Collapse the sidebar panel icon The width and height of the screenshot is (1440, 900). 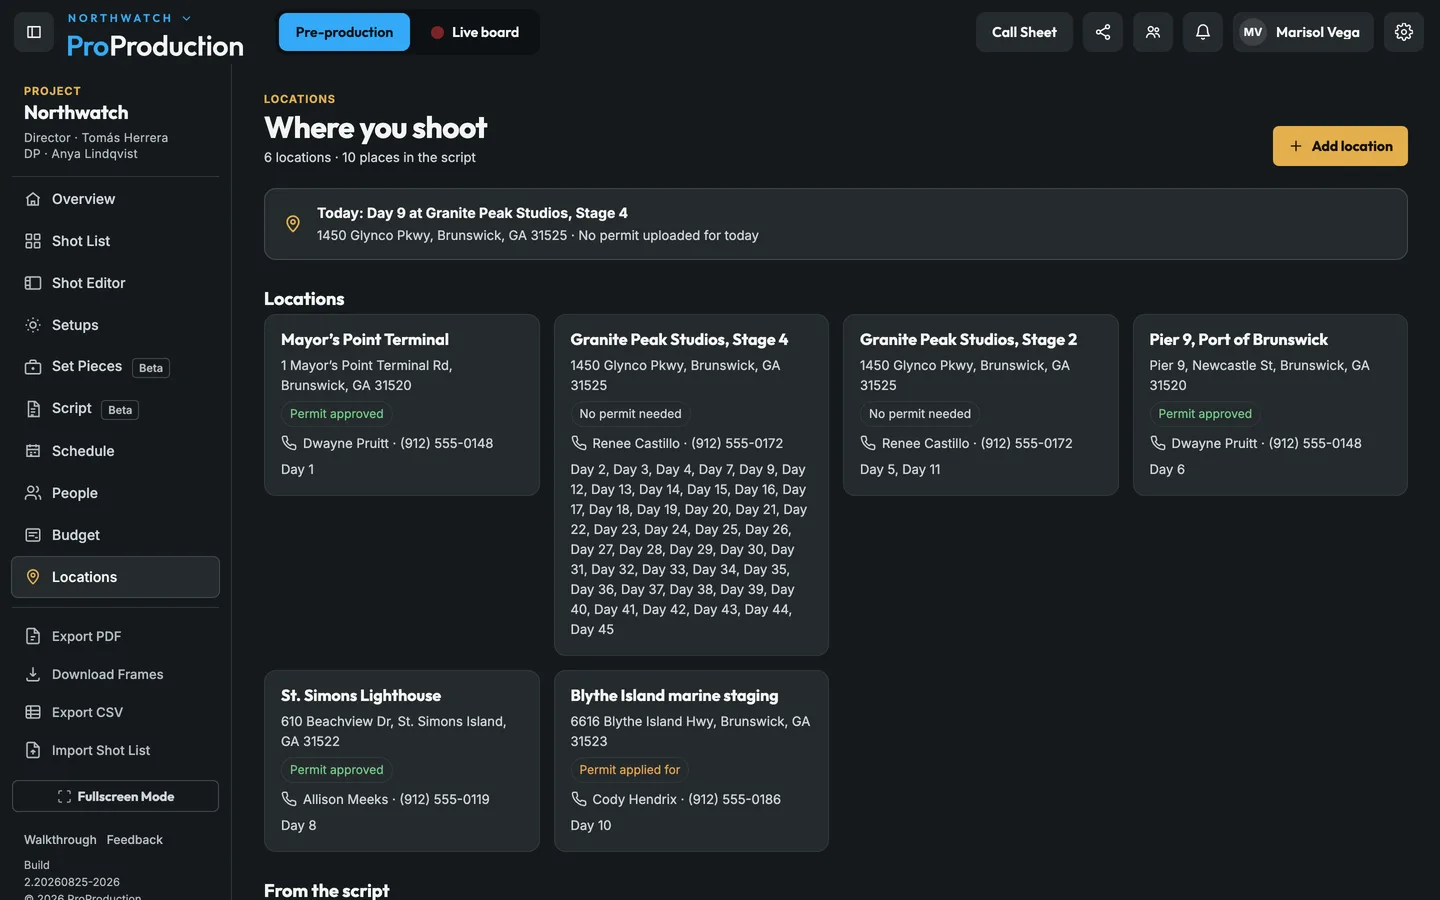[x=34, y=32]
